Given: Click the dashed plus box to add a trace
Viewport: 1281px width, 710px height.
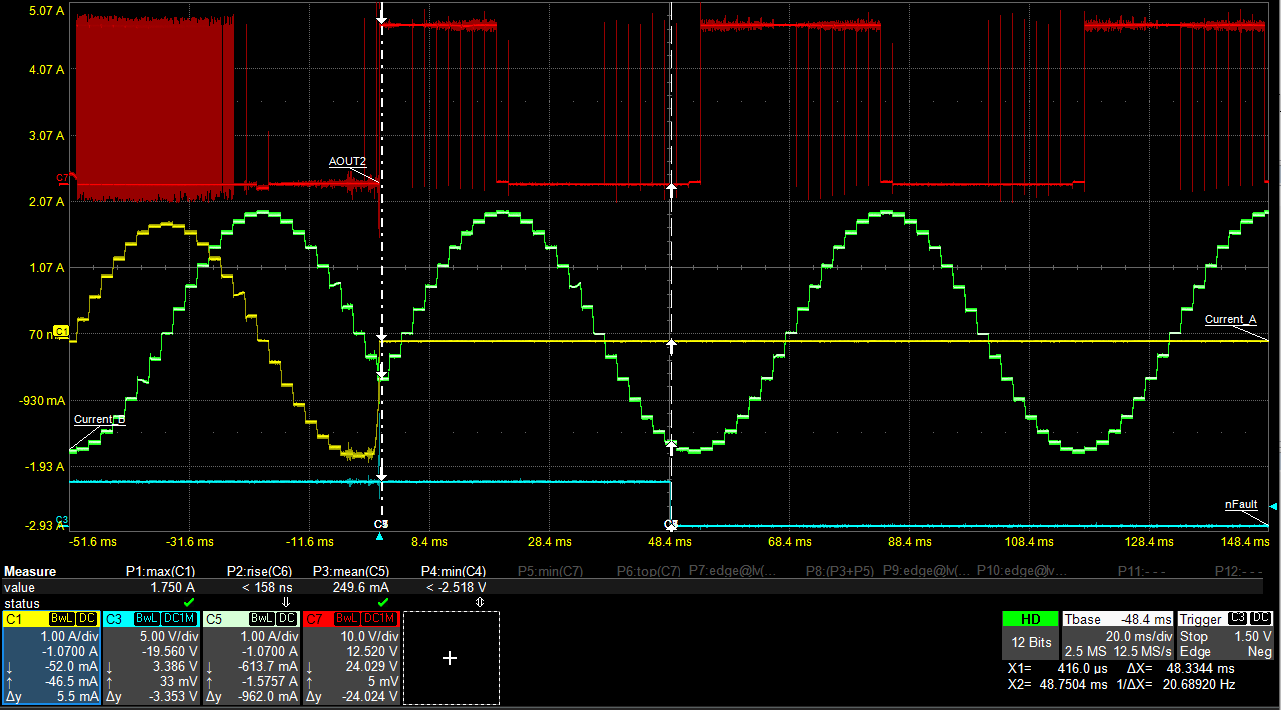Looking at the screenshot, I should [449, 658].
